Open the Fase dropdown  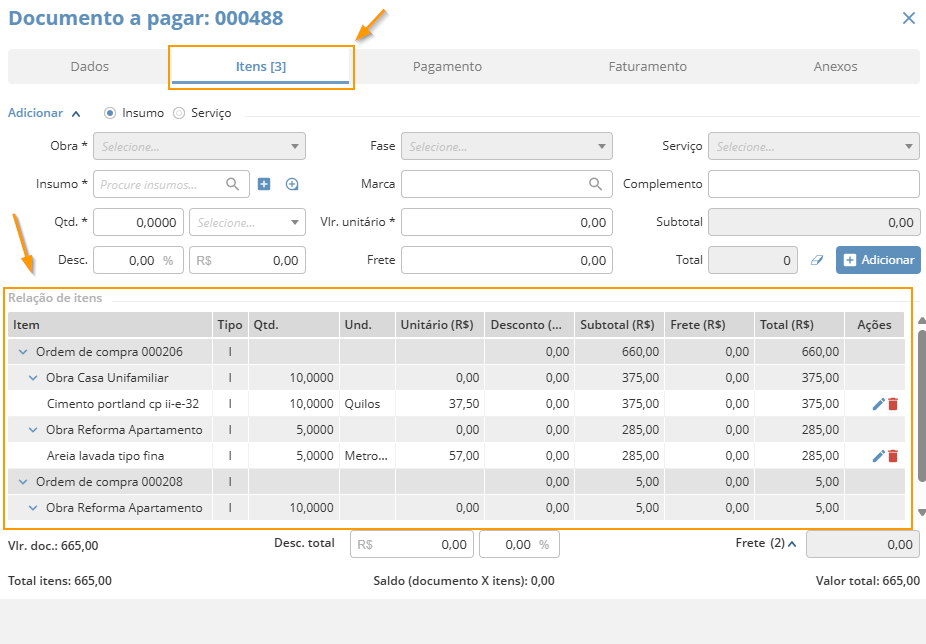tap(506, 146)
